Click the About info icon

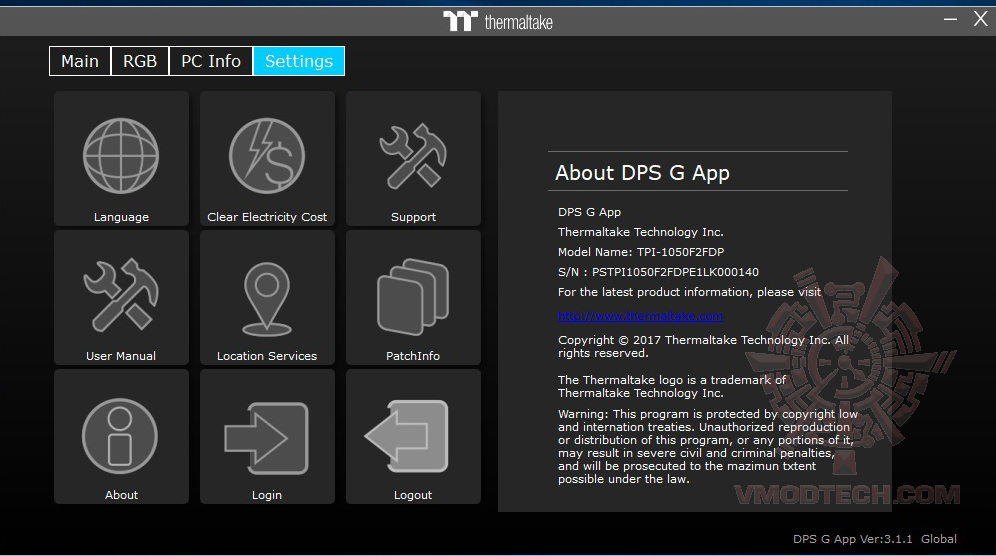pyautogui.click(x=121, y=437)
